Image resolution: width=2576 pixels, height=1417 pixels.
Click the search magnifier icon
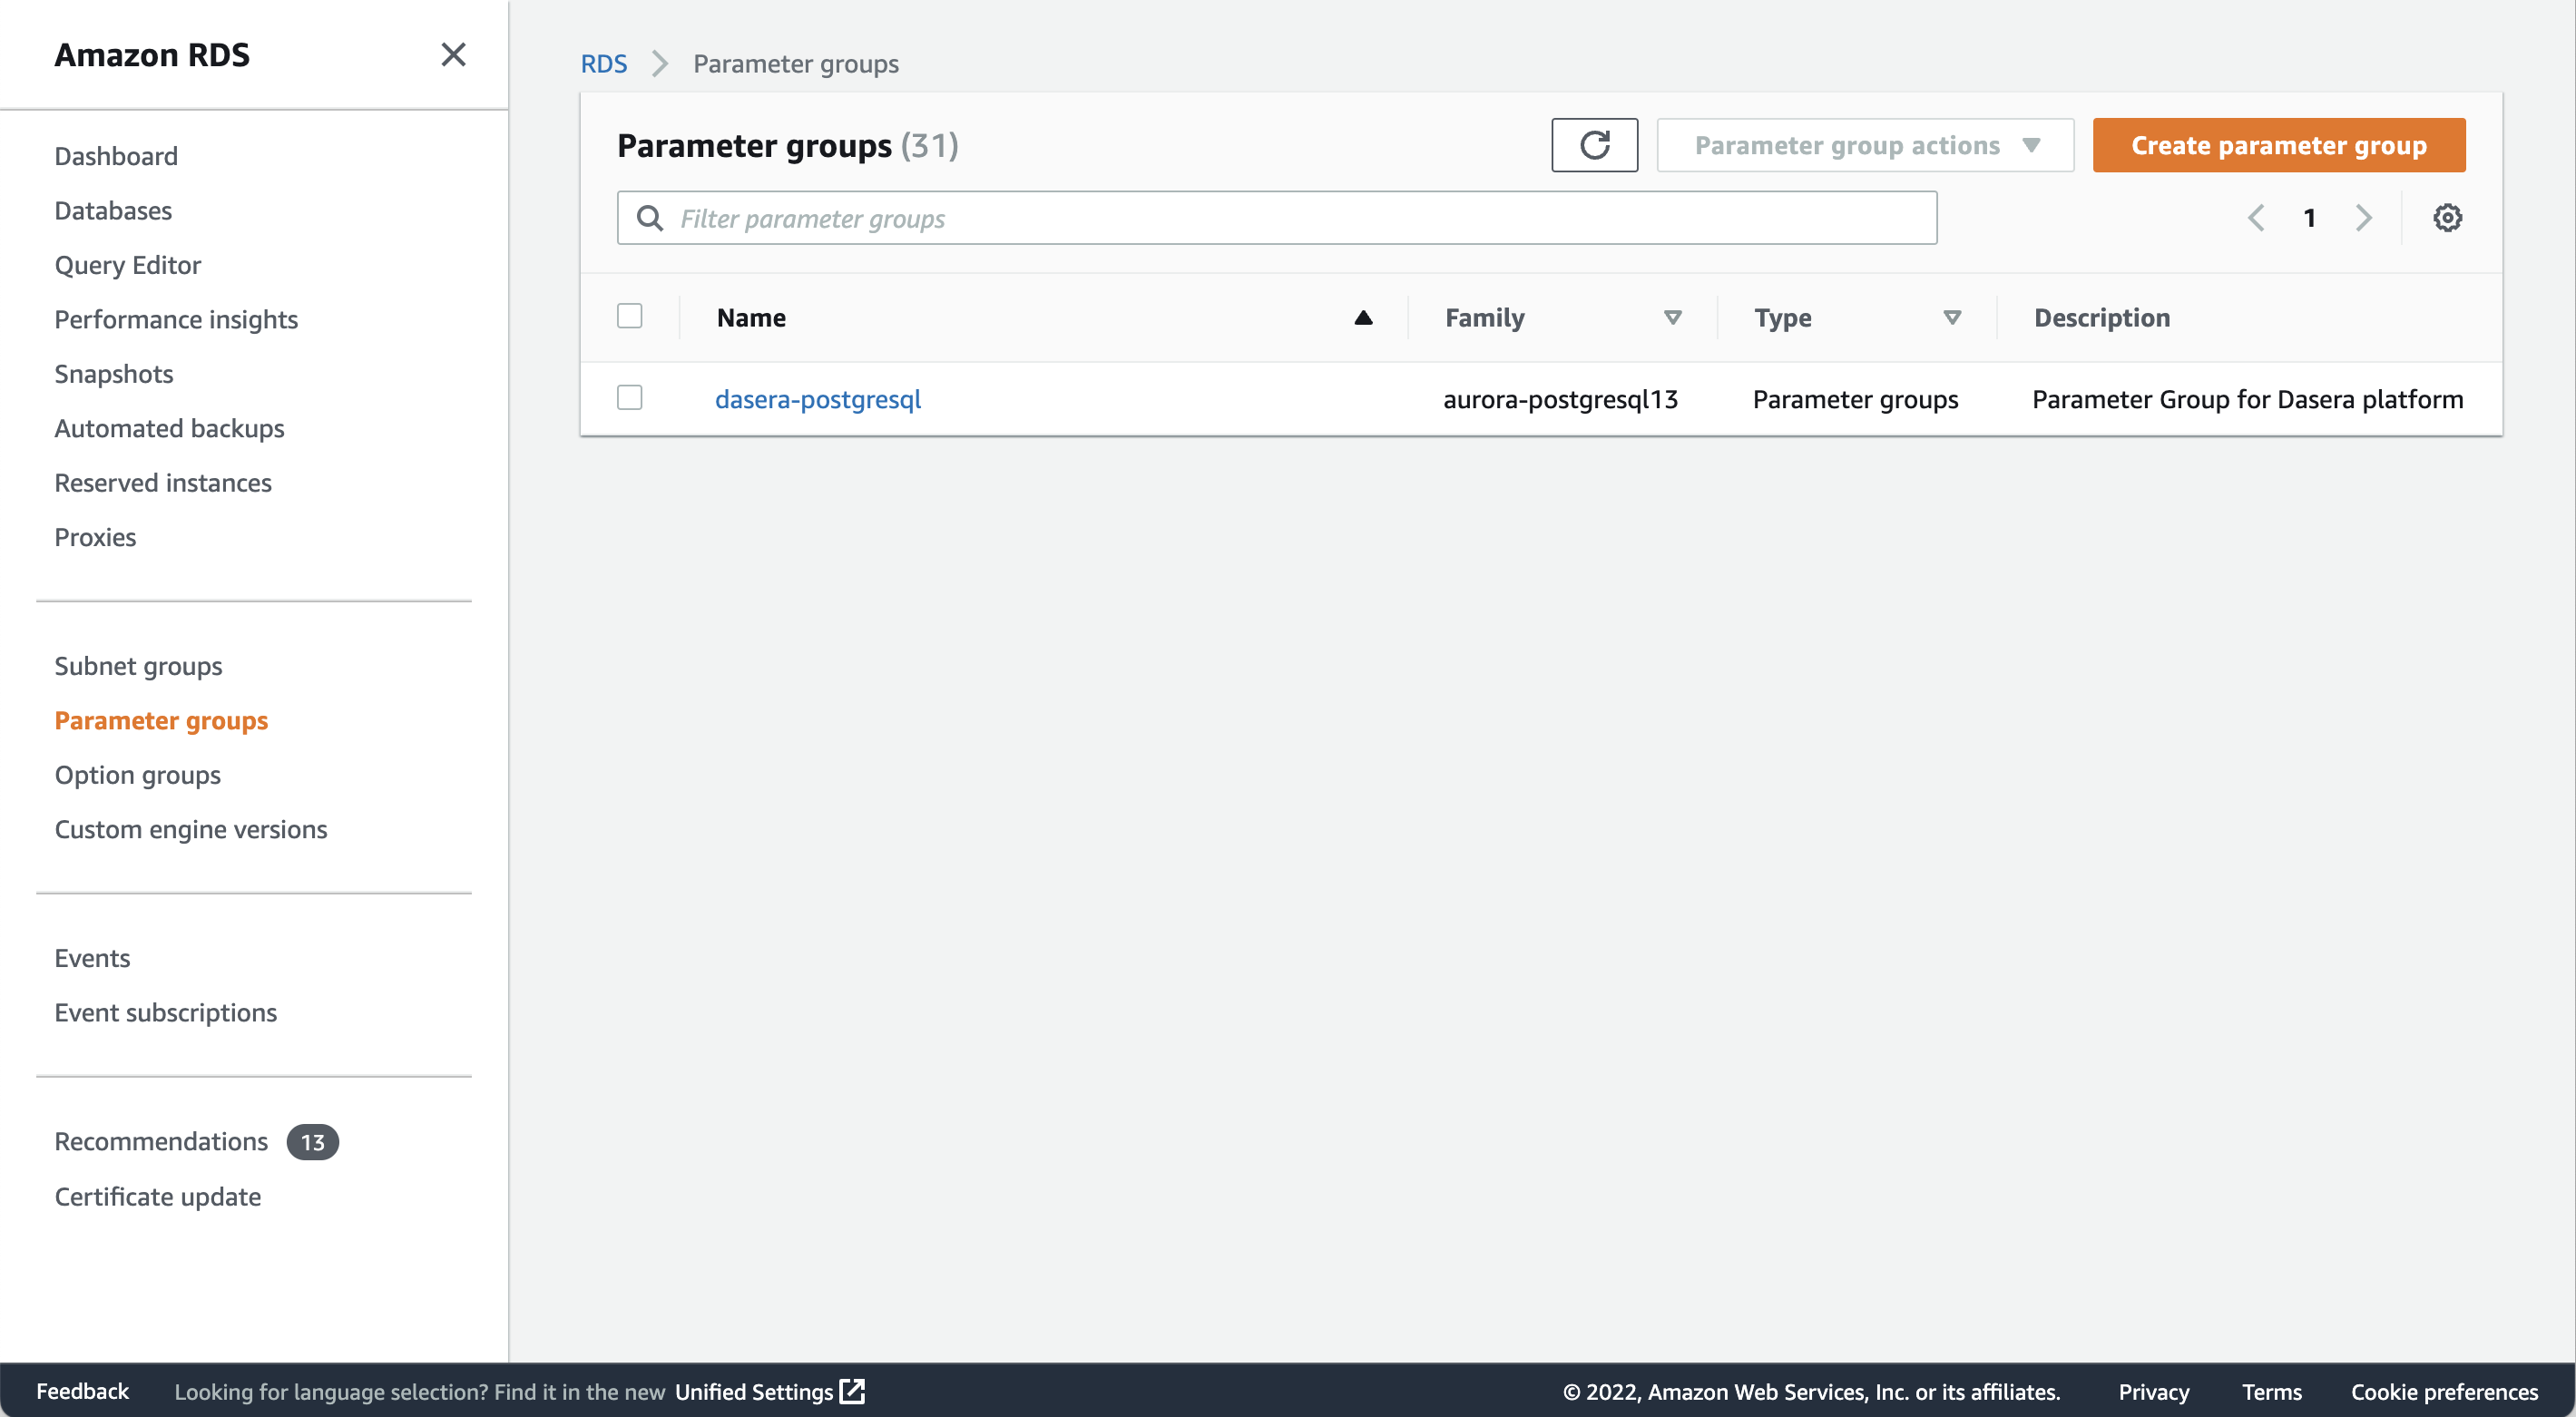pos(650,218)
